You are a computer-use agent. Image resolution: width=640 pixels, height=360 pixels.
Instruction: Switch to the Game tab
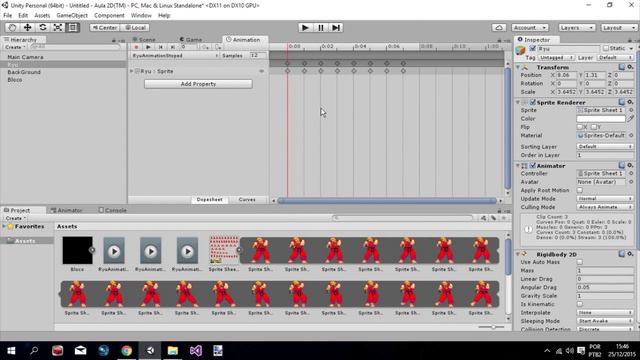coord(191,40)
